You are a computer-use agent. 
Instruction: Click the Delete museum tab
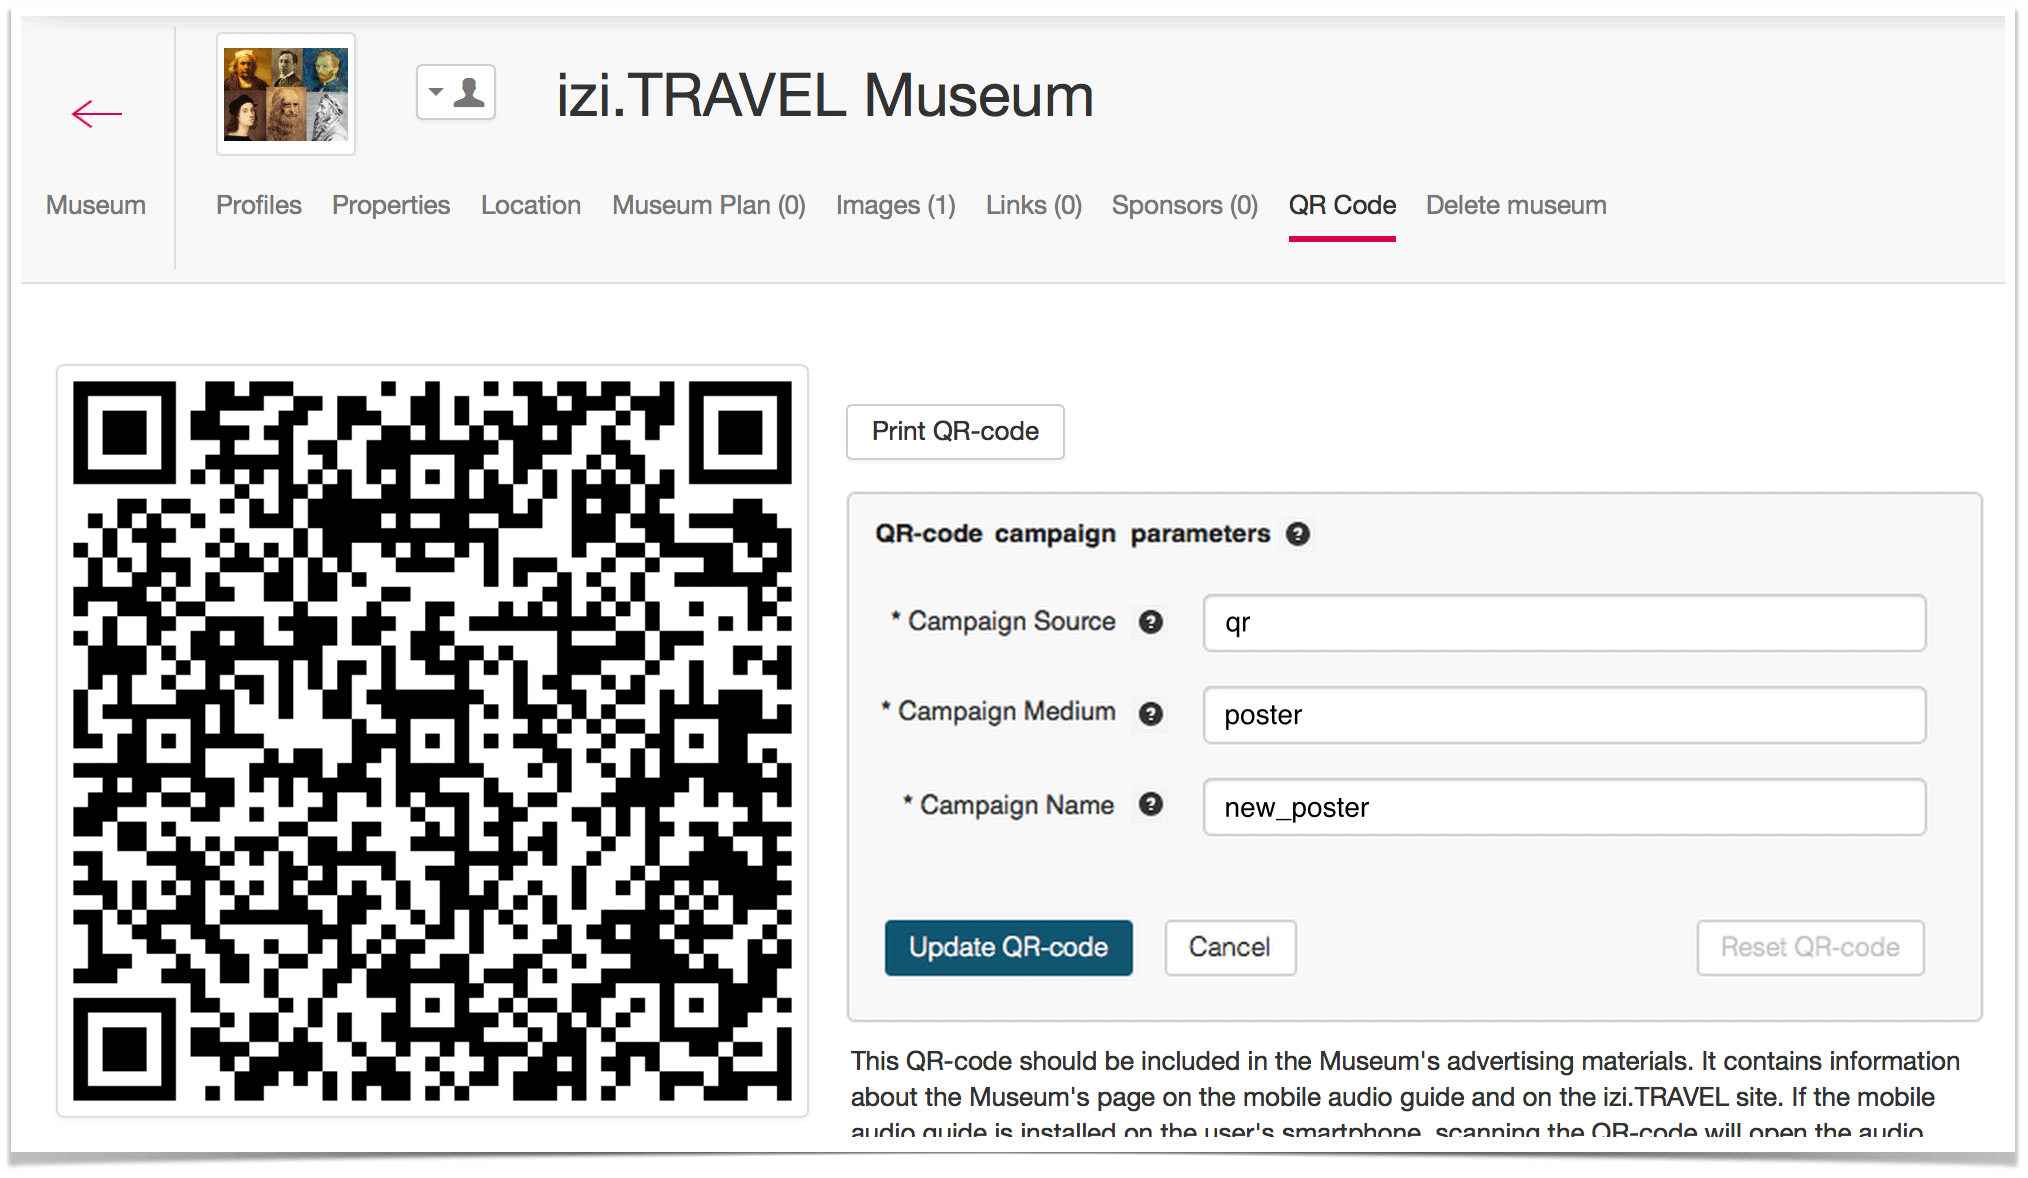1516,205
